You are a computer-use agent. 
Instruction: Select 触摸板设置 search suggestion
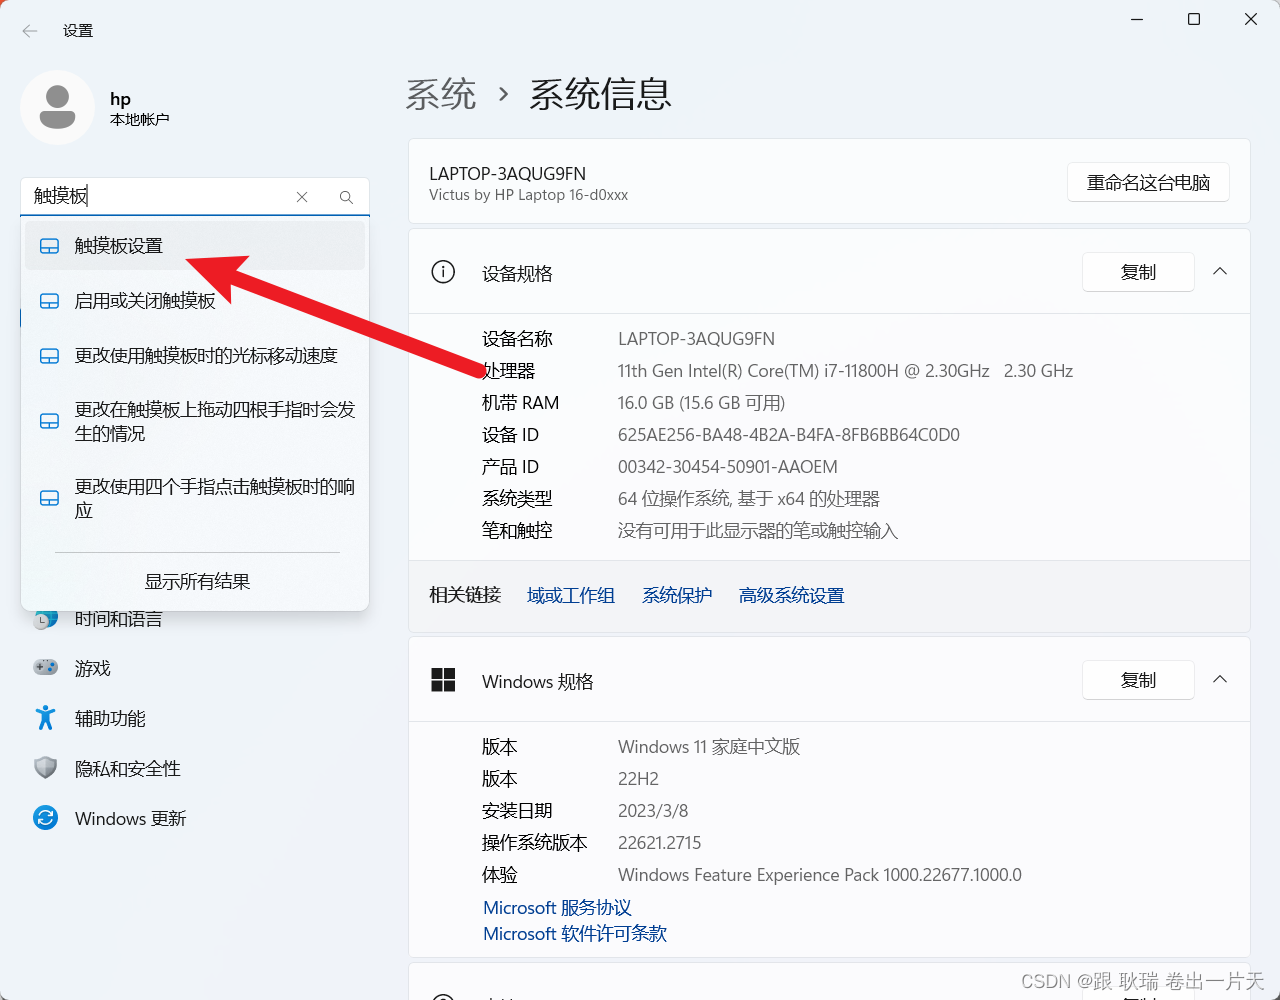pos(195,246)
